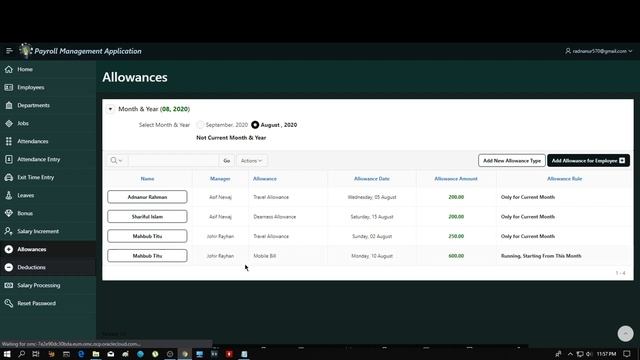Select the September, 2020 radio option

pyautogui.click(x=200, y=125)
